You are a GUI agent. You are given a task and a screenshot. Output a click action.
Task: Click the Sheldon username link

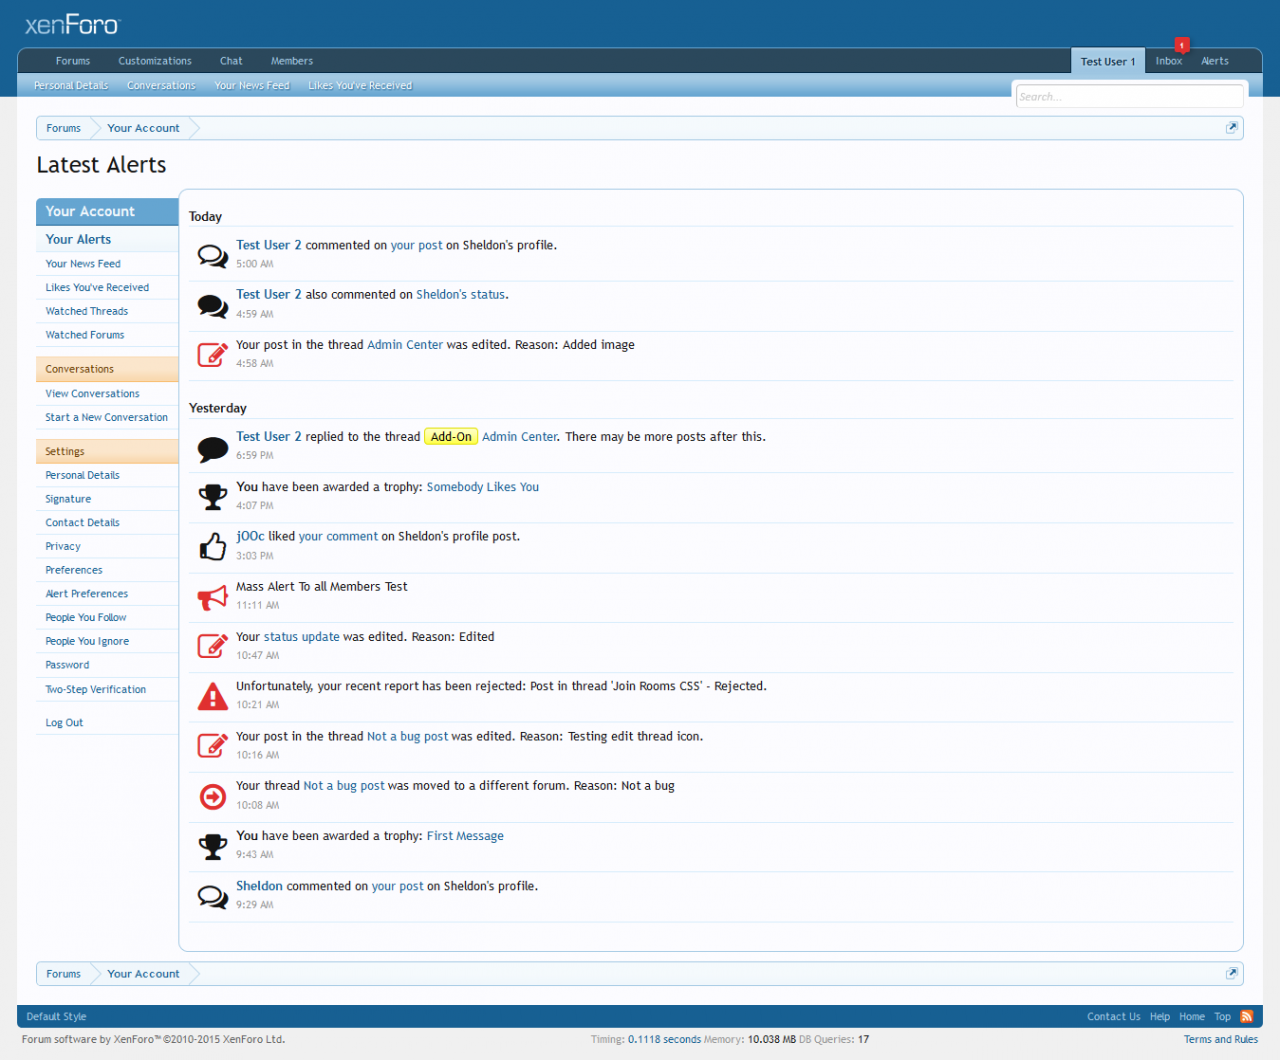tap(259, 886)
